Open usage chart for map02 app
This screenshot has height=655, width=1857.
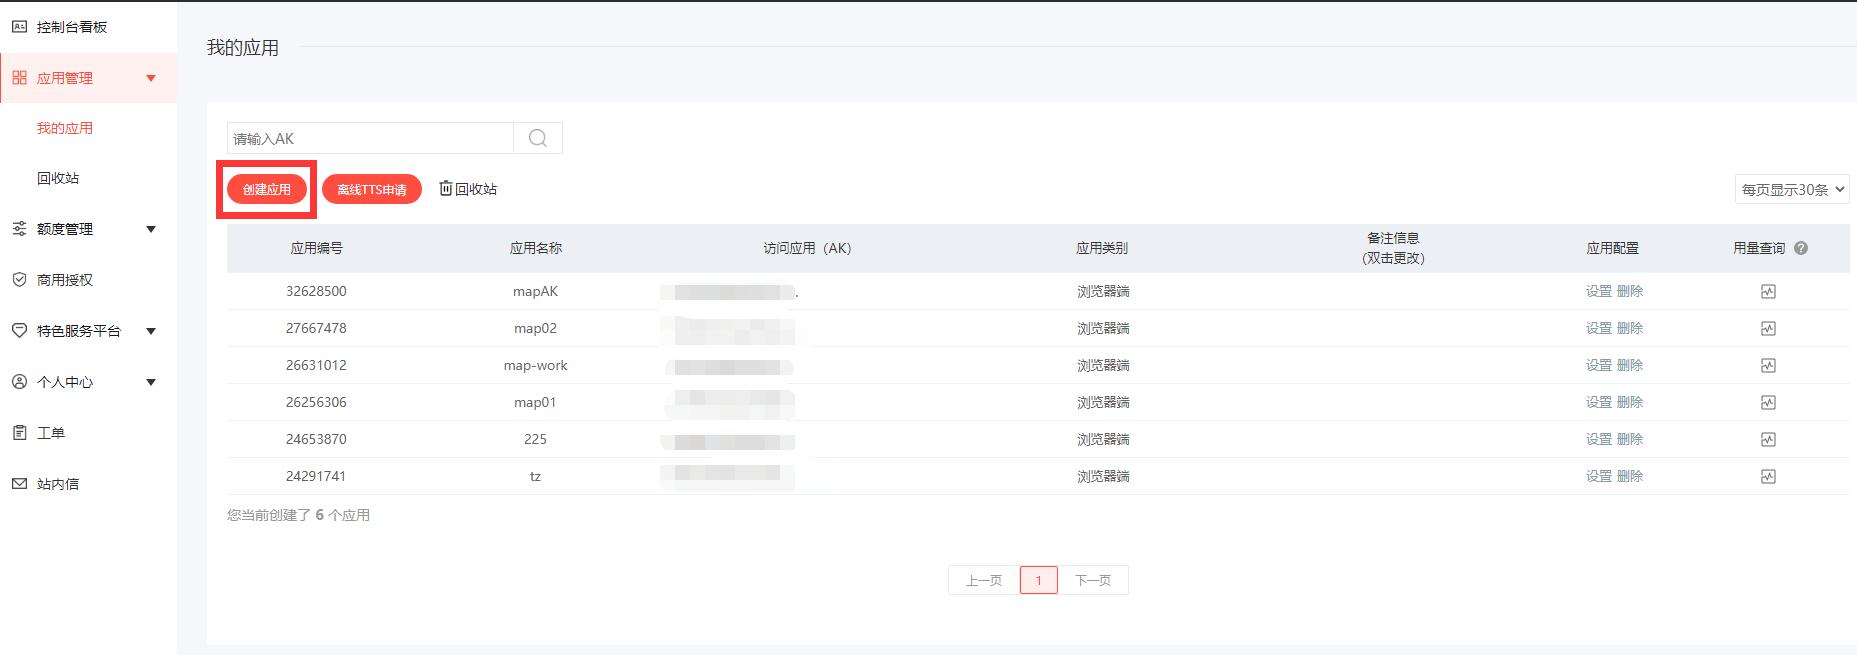click(x=1768, y=329)
